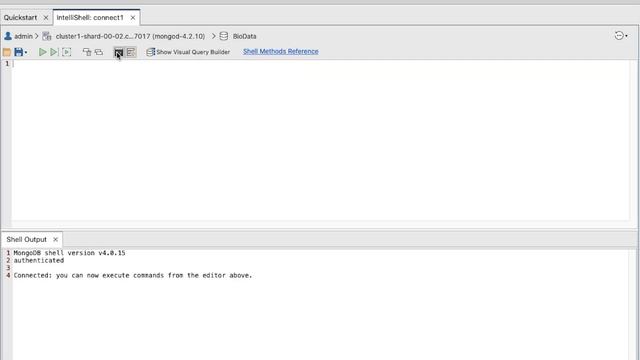
Task: Toggle the raw shell mode icon under the cursor
Action: 118,52
